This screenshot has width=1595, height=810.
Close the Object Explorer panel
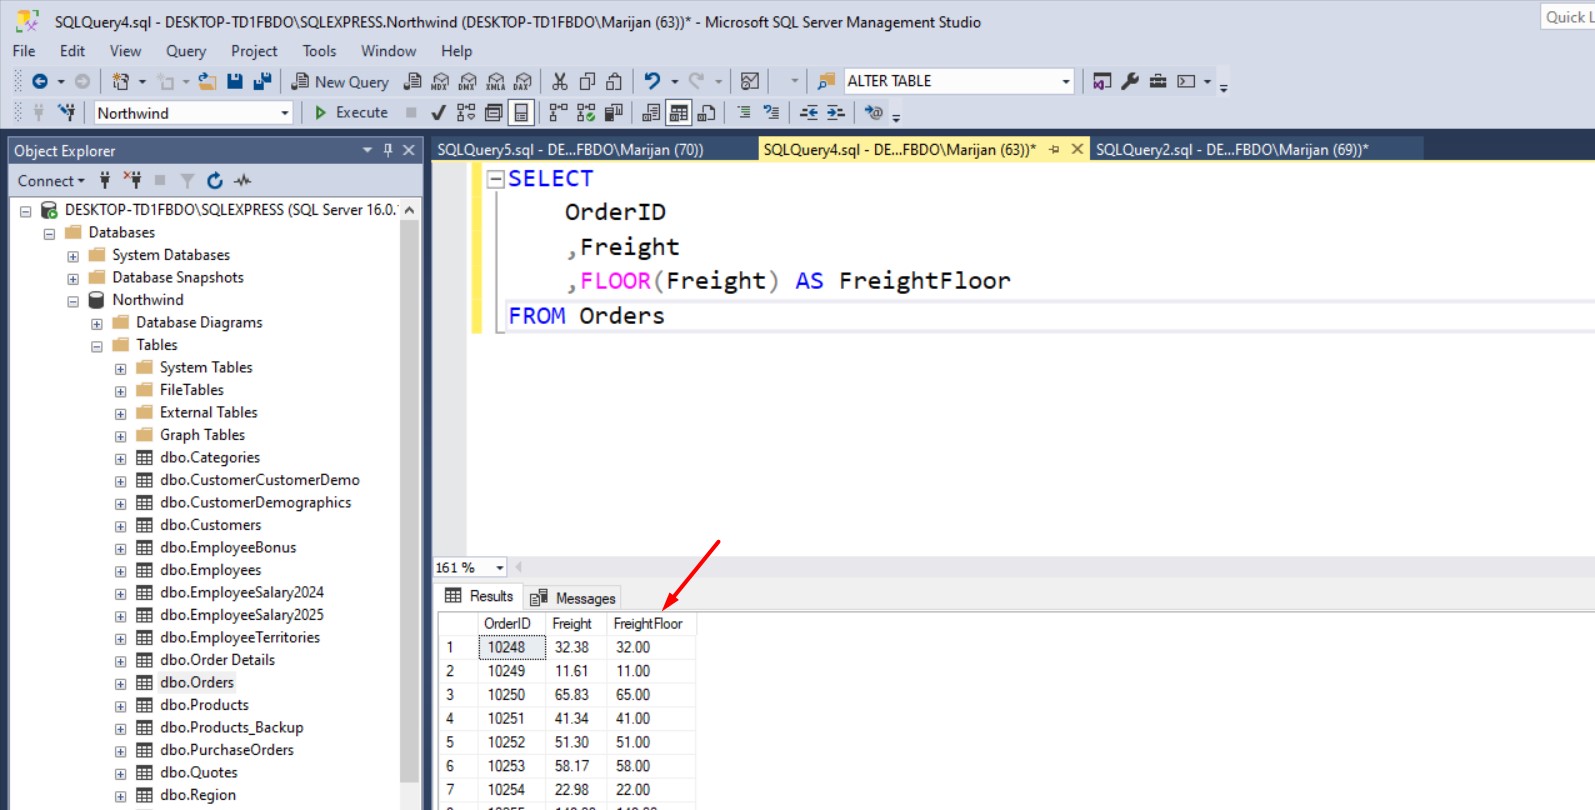pos(409,150)
